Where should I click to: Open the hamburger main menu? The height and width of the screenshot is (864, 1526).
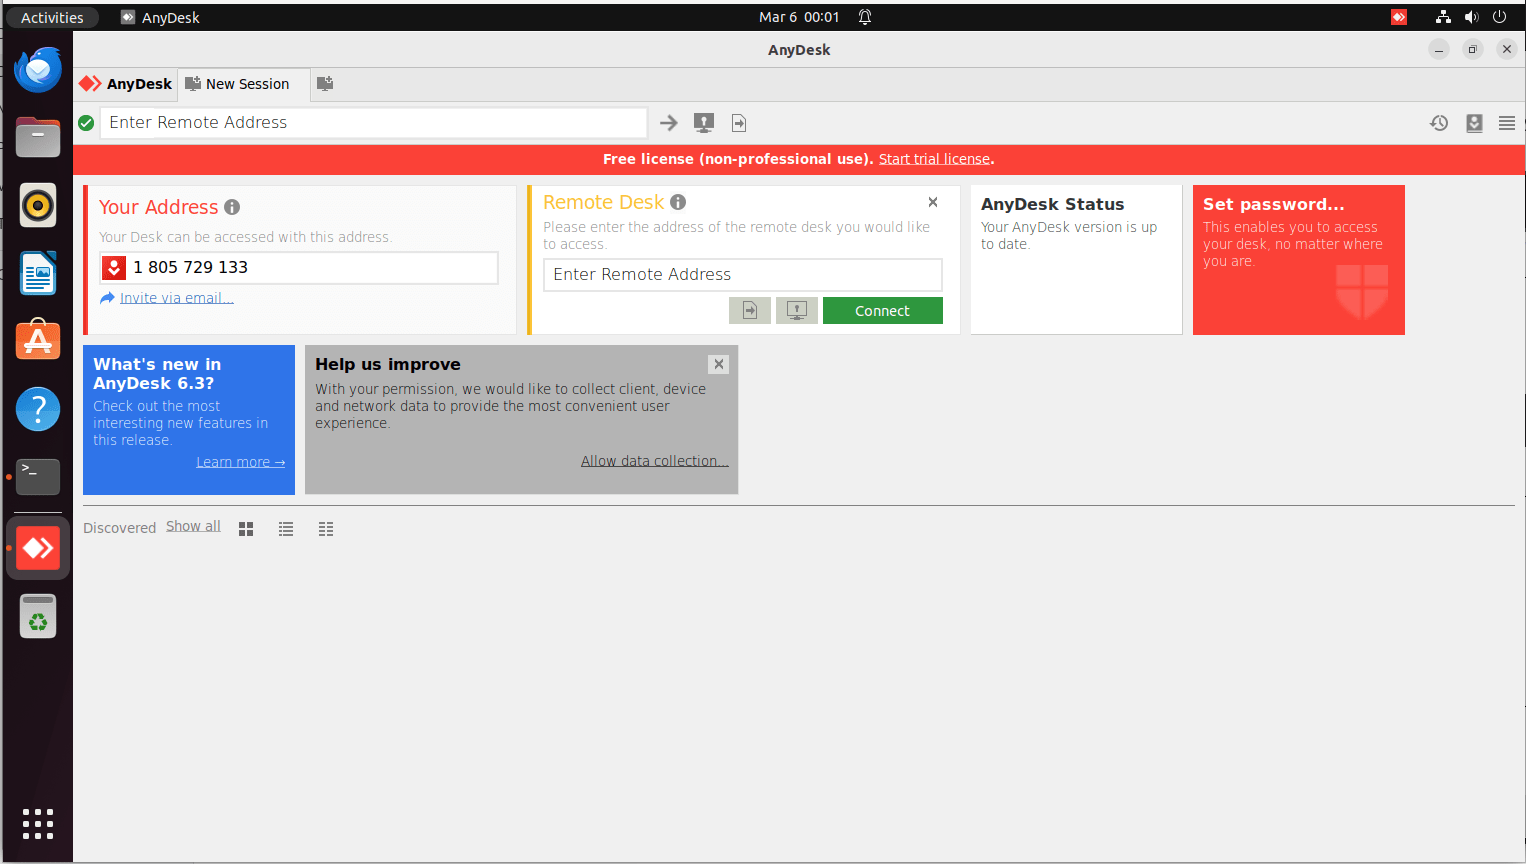click(x=1507, y=123)
